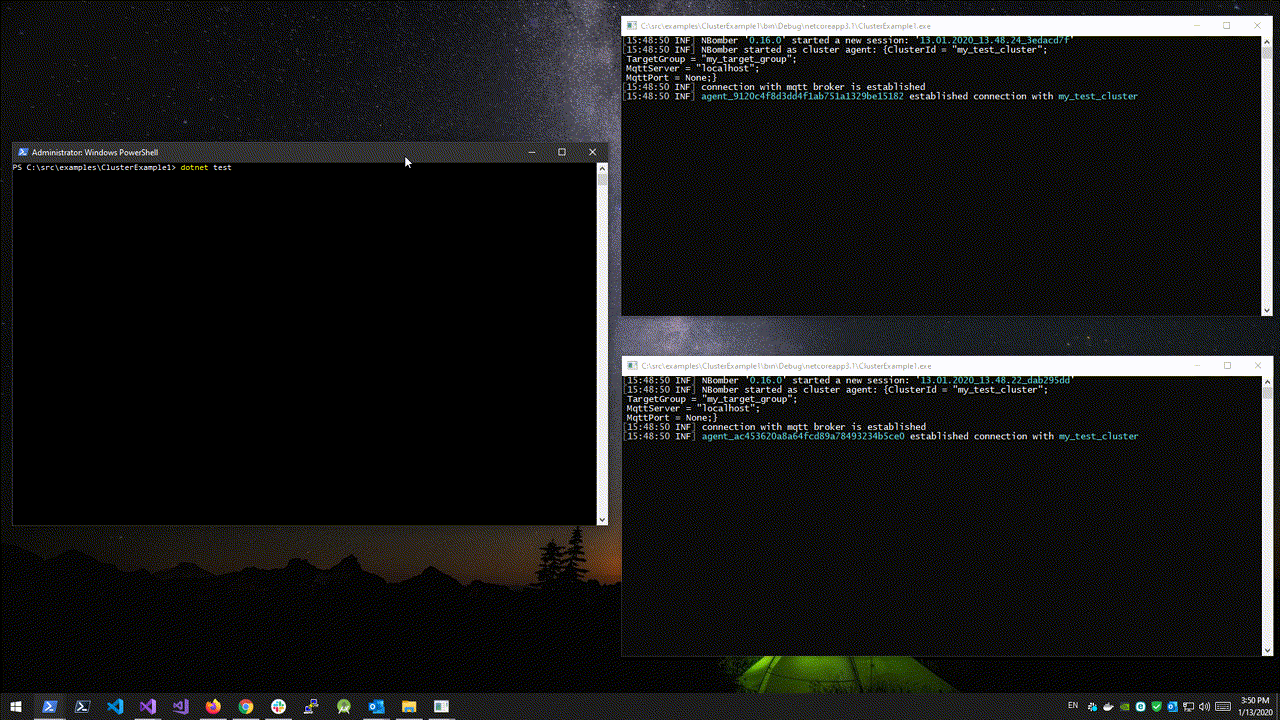Open the Windows Start menu
1280x720 pixels.
[16, 706]
